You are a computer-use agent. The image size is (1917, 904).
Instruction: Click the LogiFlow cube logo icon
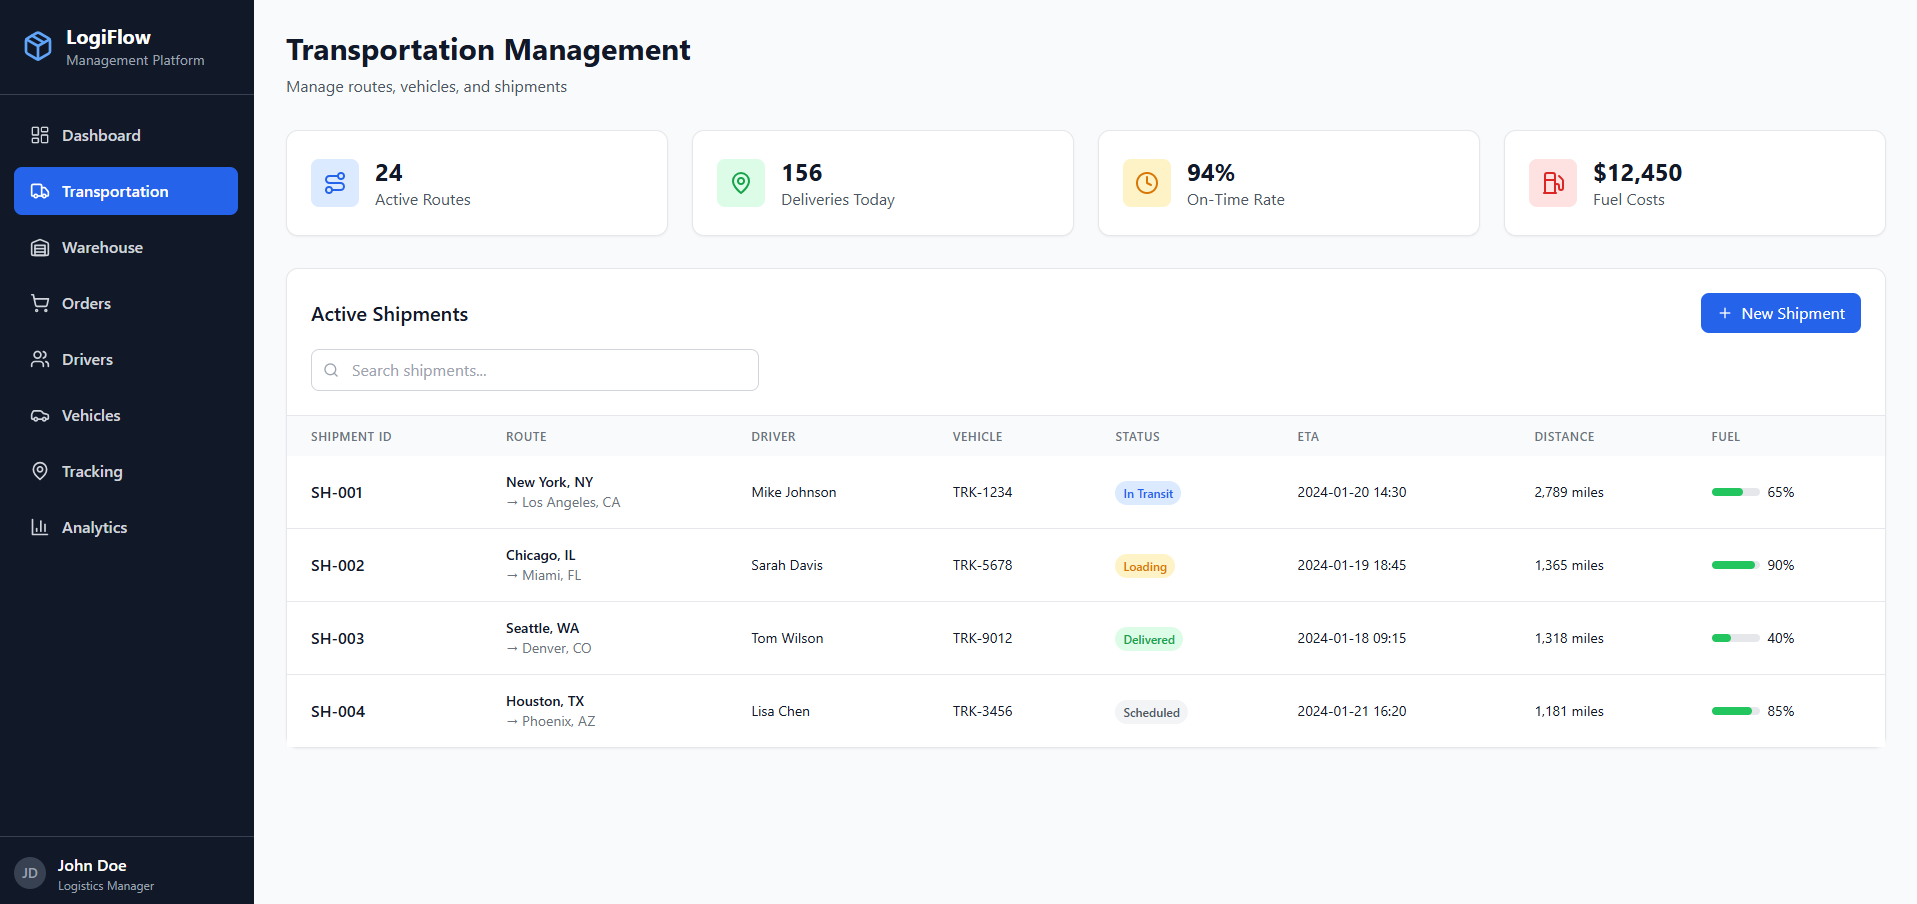tap(38, 46)
